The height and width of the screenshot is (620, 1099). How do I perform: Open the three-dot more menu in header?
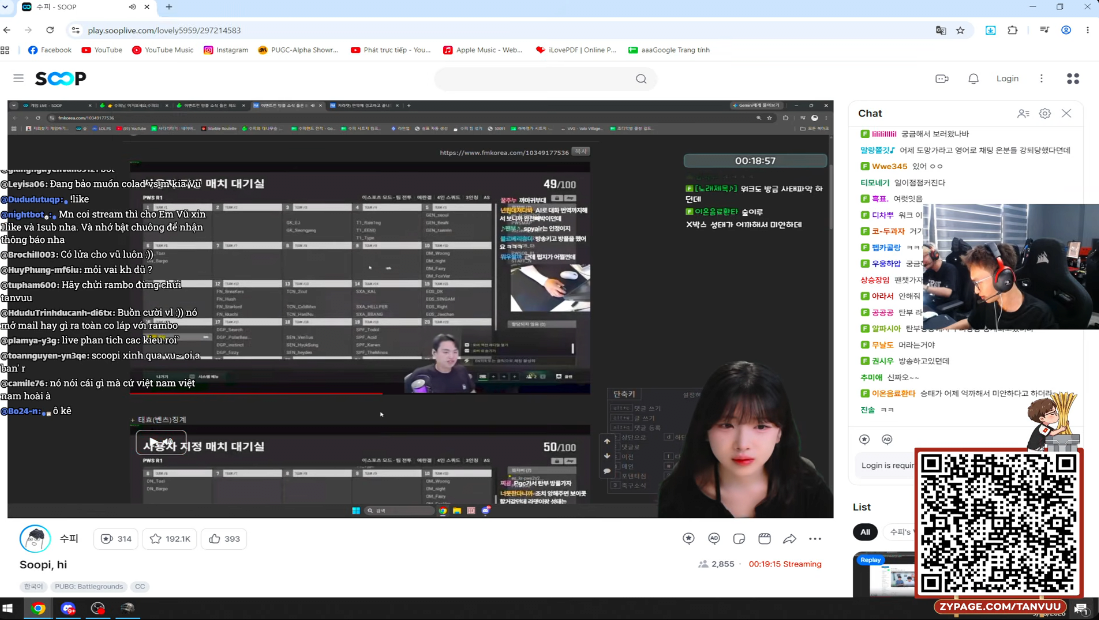pos(1042,78)
